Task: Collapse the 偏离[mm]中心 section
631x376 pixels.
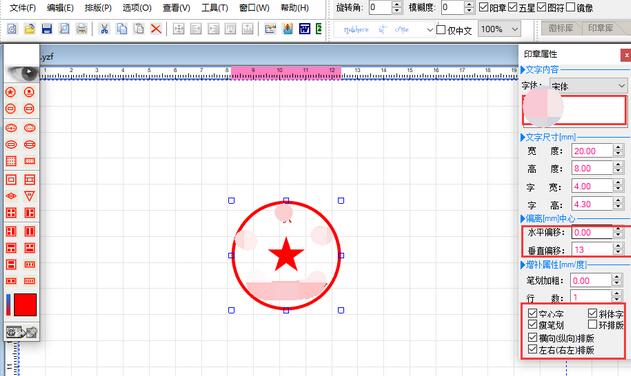Action: (523, 219)
